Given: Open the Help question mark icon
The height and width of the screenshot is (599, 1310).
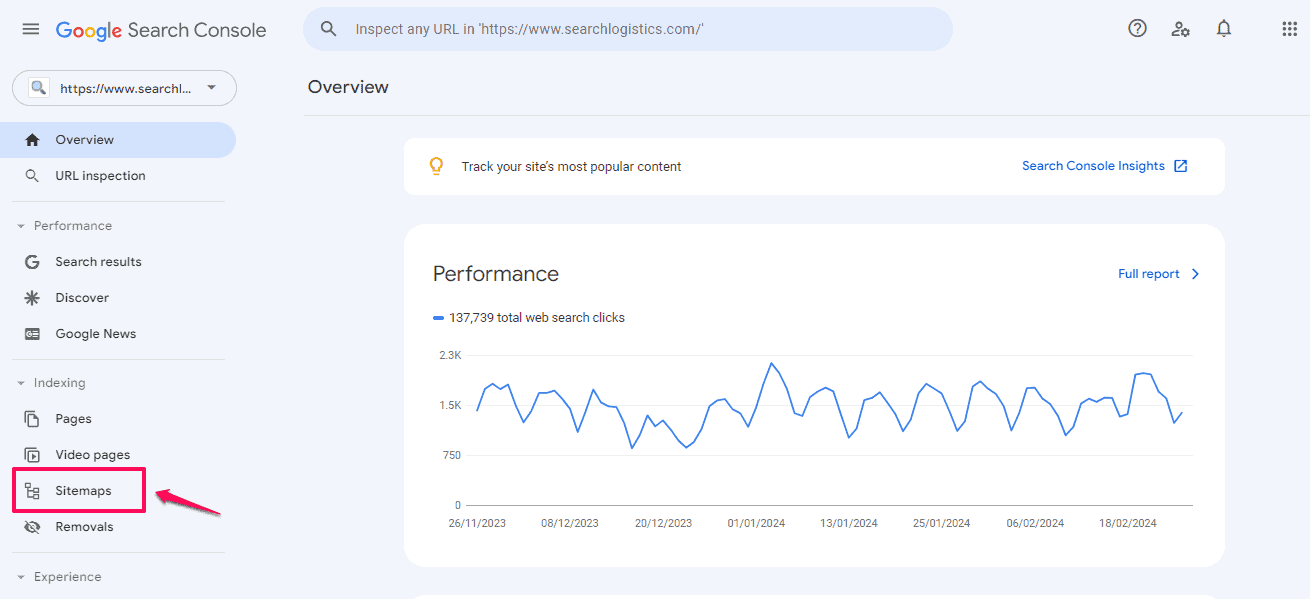Looking at the screenshot, I should coord(1137,29).
